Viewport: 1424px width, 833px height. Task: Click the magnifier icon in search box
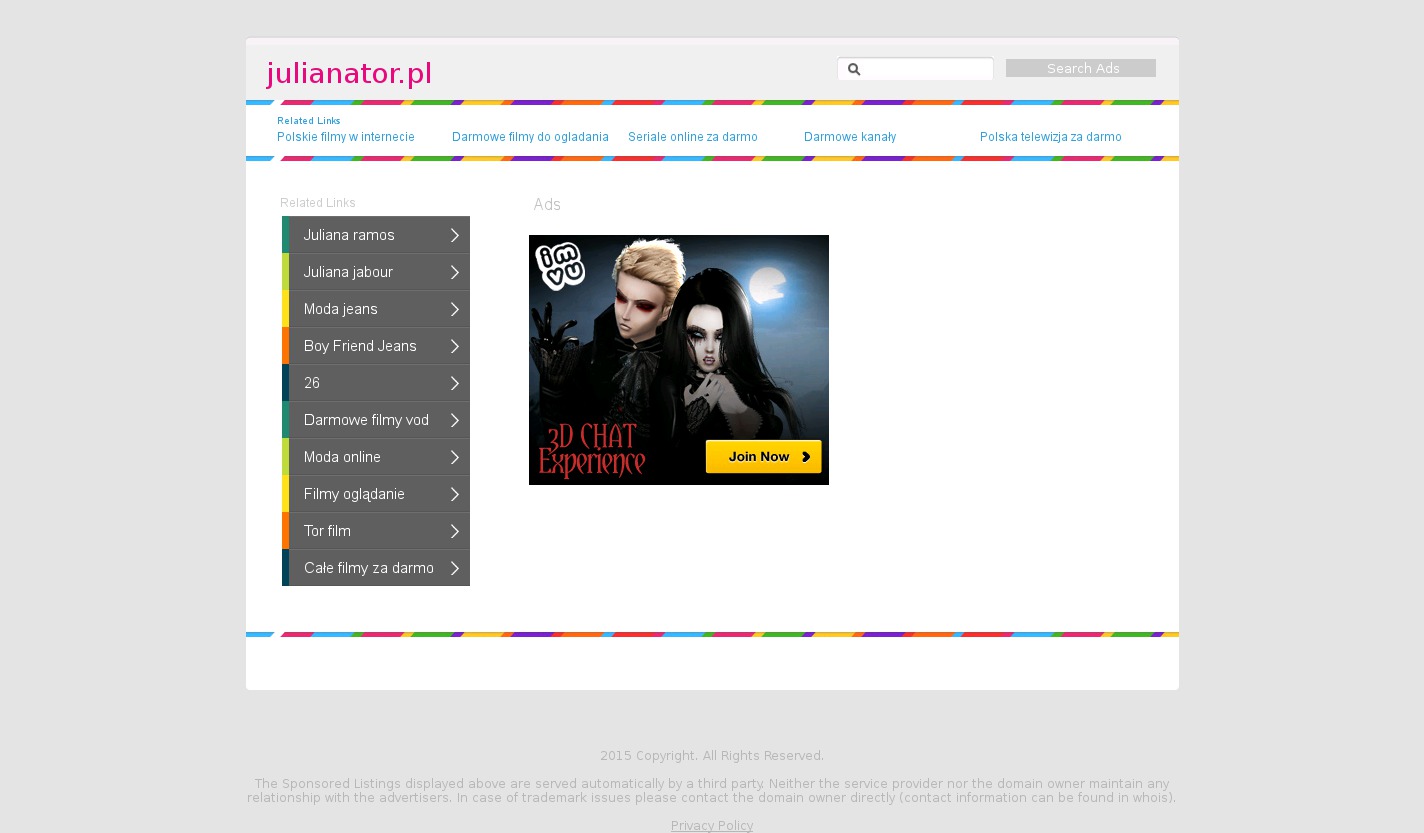(x=854, y=69)
